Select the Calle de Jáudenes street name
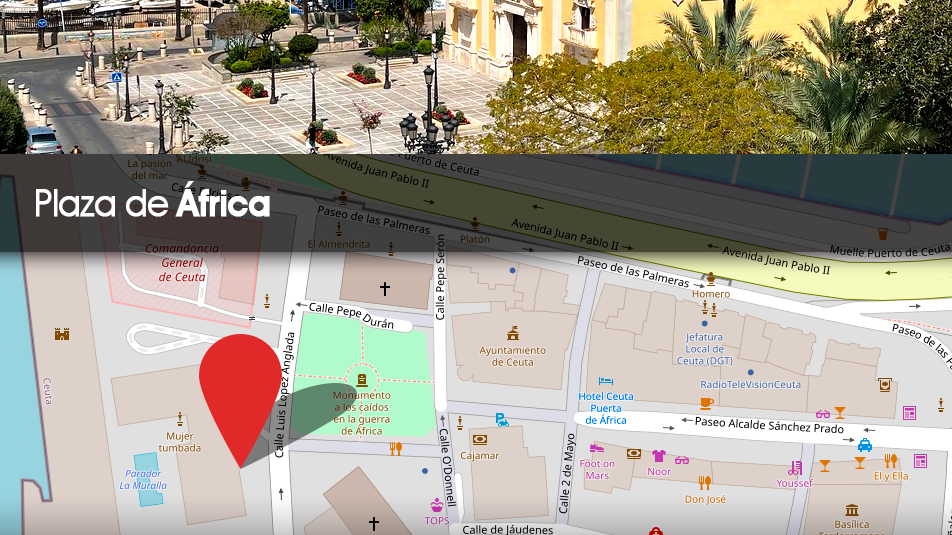 click(x=508, y=529)
